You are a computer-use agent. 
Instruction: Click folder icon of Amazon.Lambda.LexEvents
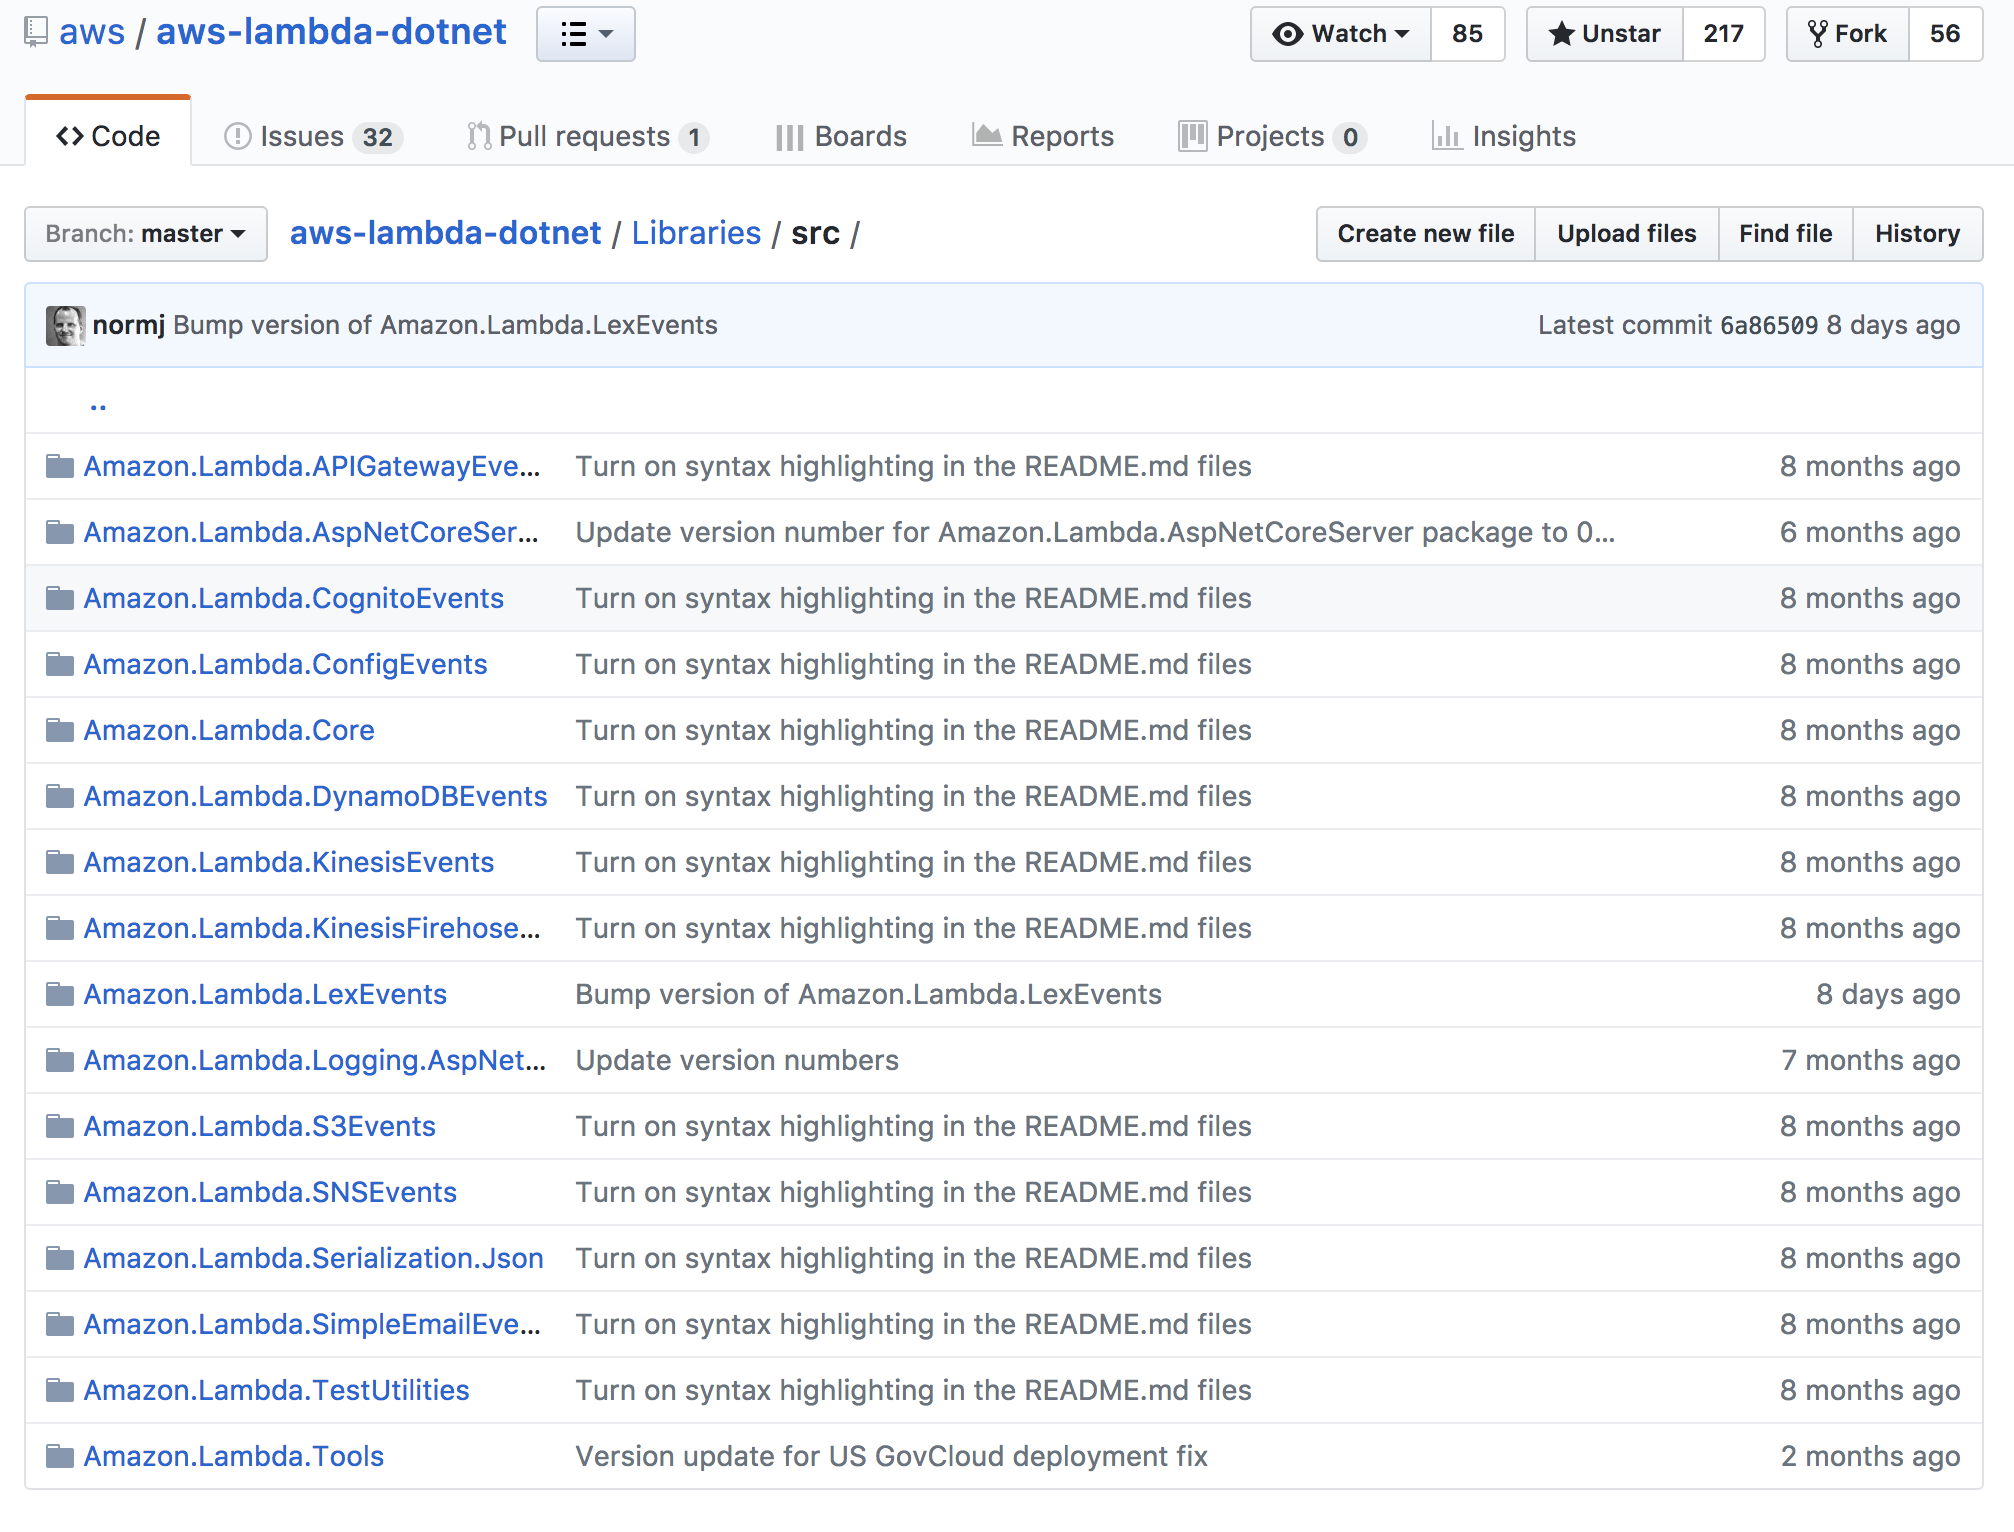[60, 994]
